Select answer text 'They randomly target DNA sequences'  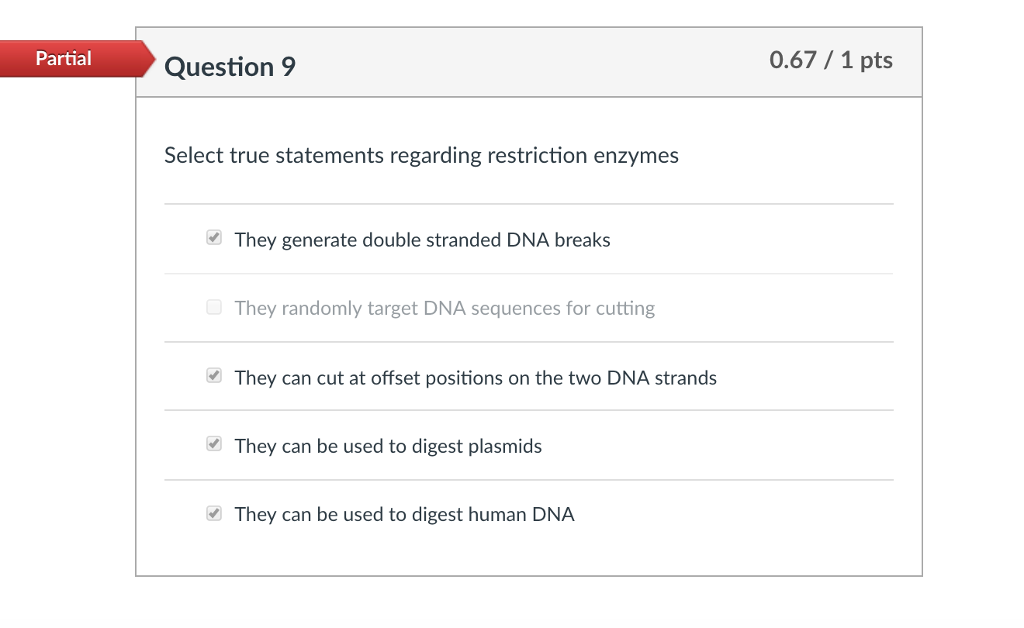(x=445, y=308)
